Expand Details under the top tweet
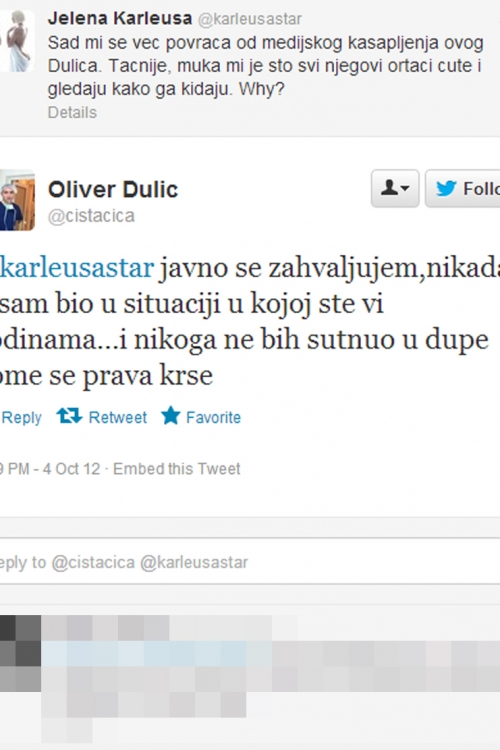 point(72,112)
